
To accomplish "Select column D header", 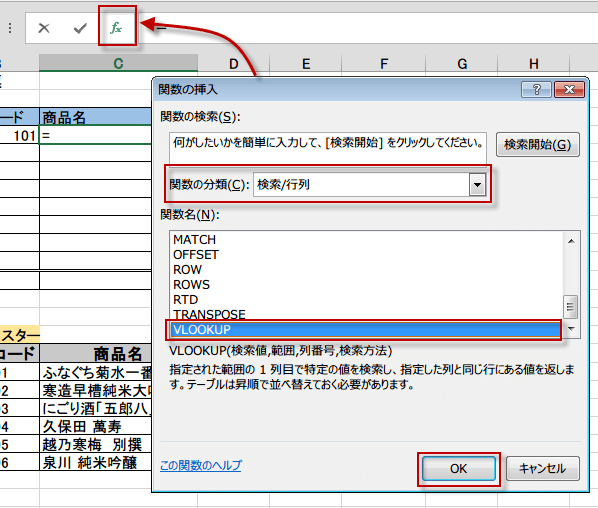I will tap(233, 64).
